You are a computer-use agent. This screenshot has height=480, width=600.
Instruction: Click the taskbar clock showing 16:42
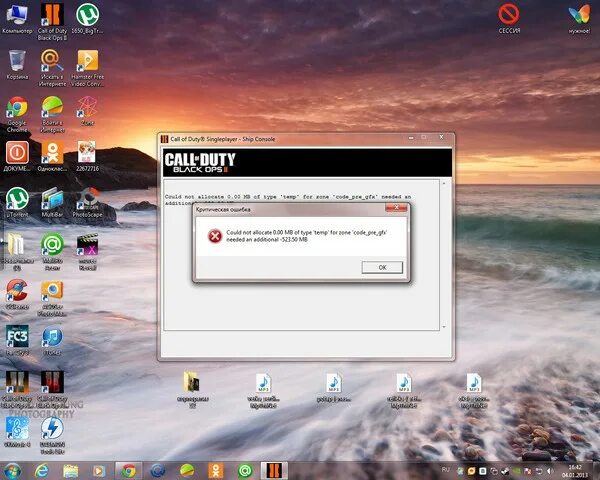(575, 471)
